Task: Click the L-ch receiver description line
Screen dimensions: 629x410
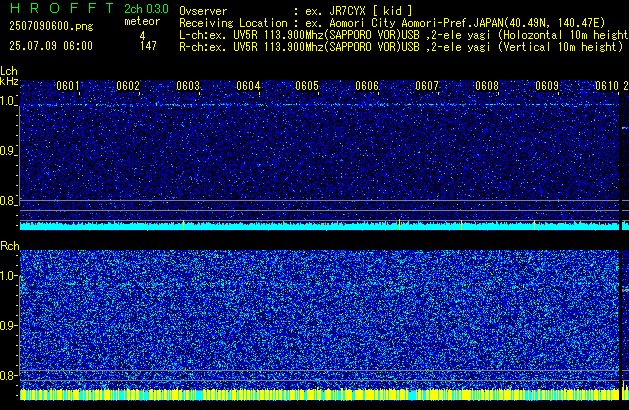Action: tap(404, 35)
